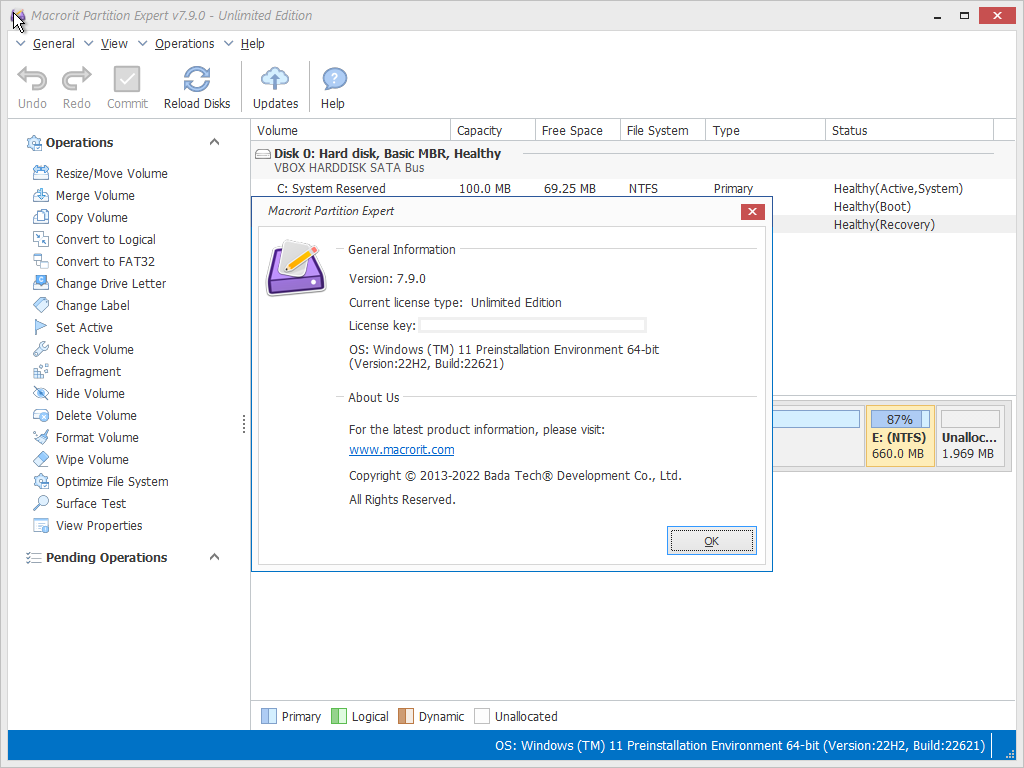Open the www.macrorit.com link
This screenshot has height=768, width=1024.
coord(402,450)
